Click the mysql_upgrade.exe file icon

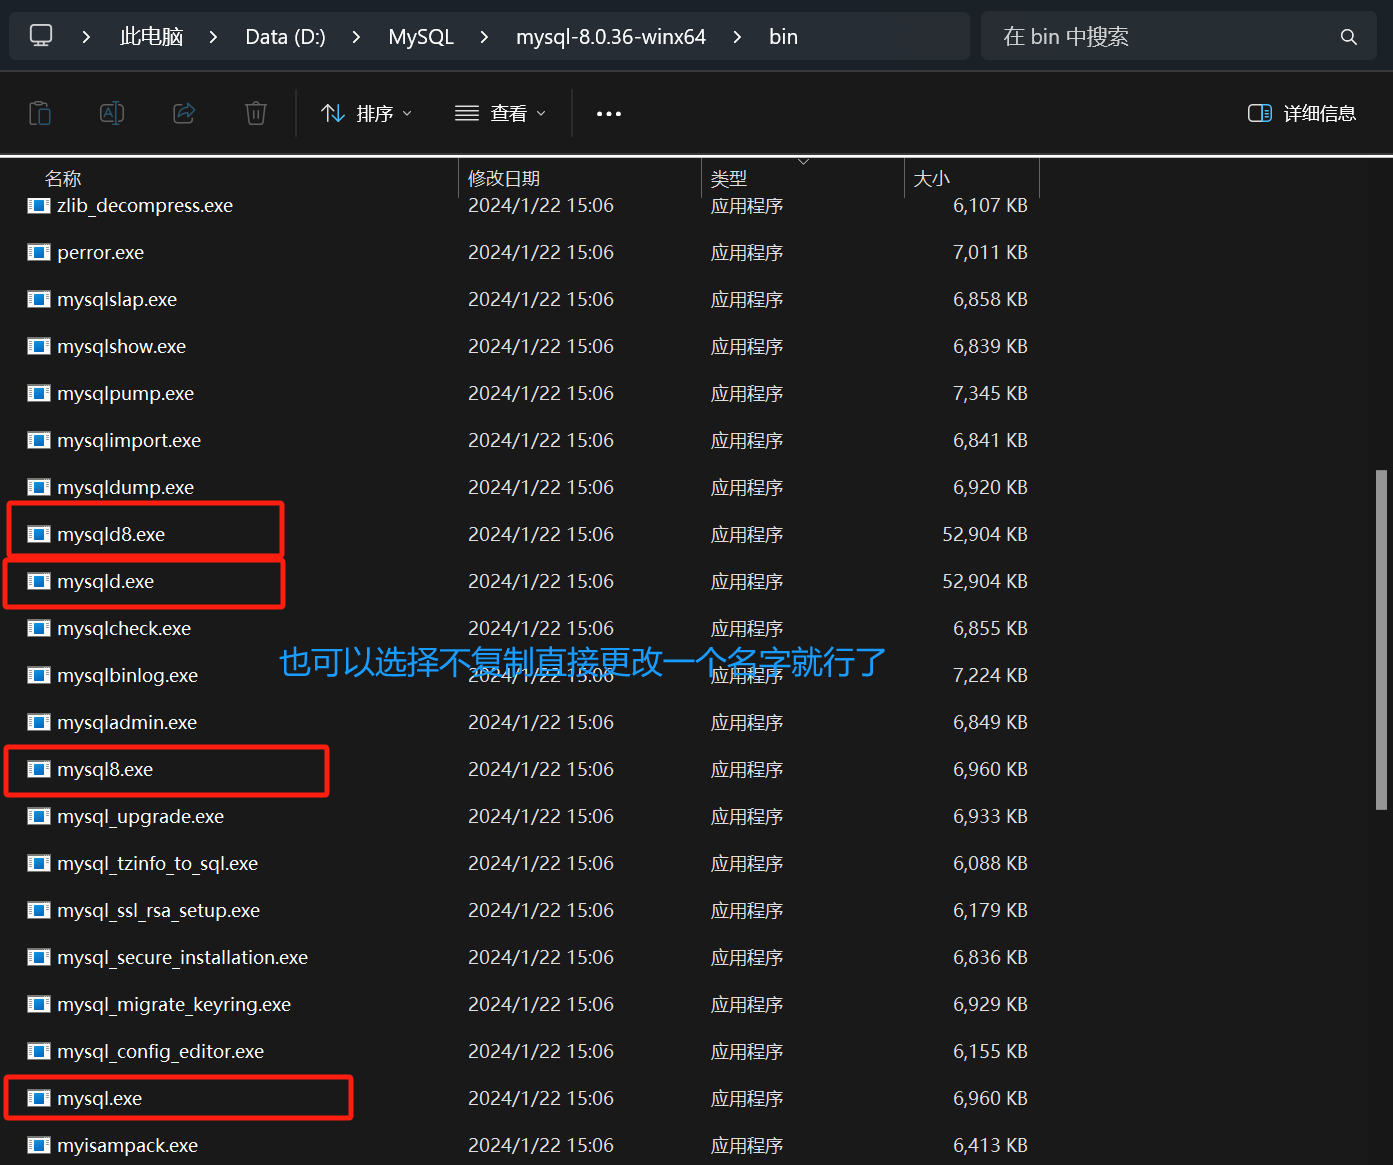(39, 817)
